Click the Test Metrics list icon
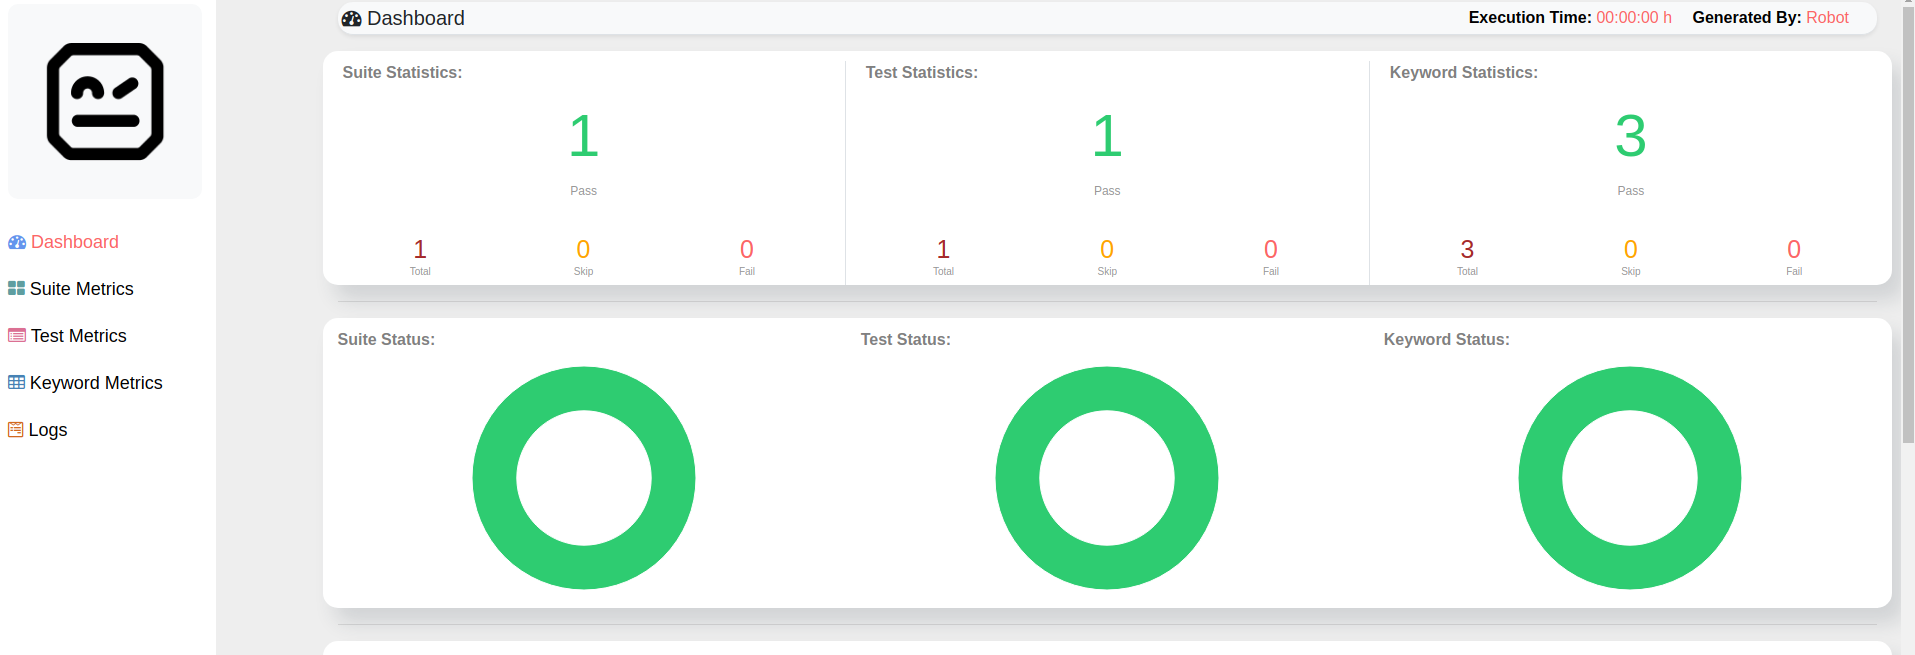Image resolution: width=1915 pixels, height=655 pixels. click(x=17, y=336)
